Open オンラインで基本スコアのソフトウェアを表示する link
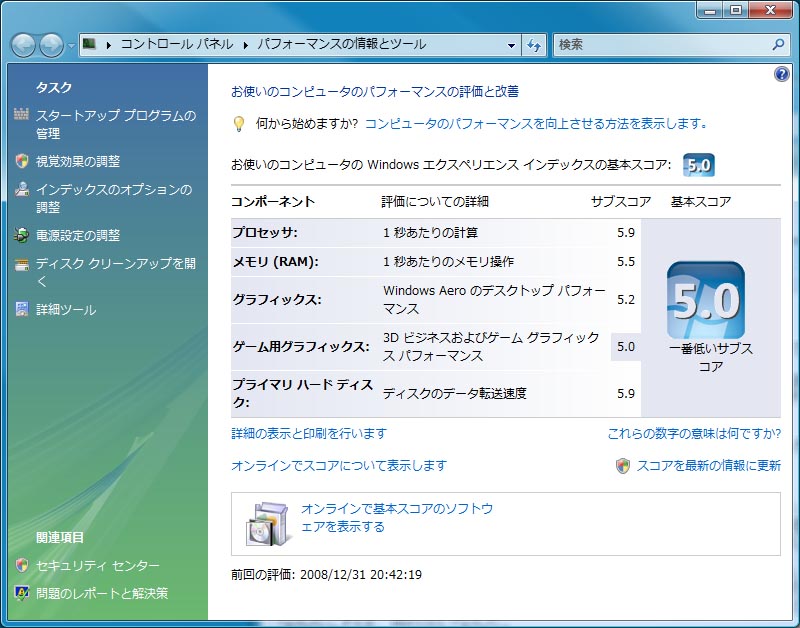Viewport: 800px width, 628px height. 397,517
